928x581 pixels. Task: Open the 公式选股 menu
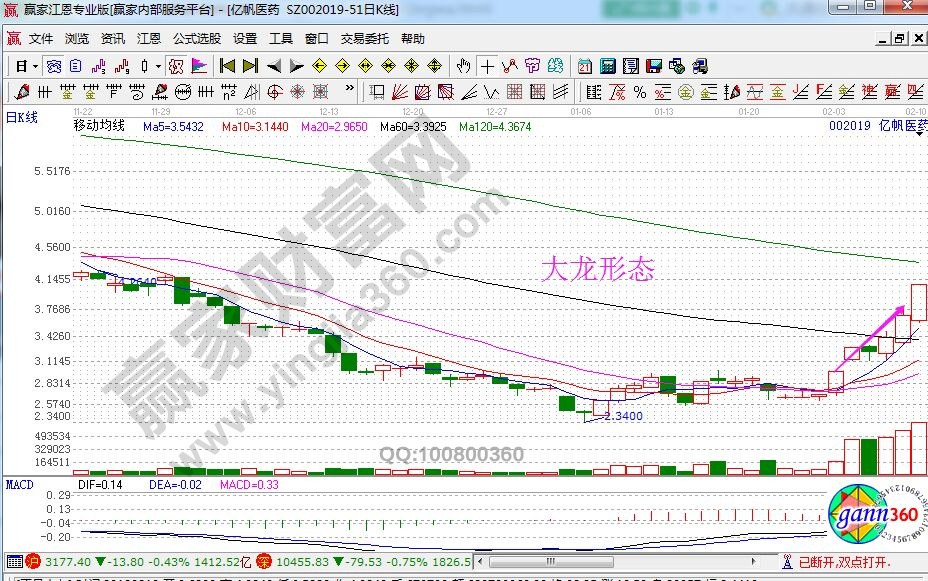196,39
